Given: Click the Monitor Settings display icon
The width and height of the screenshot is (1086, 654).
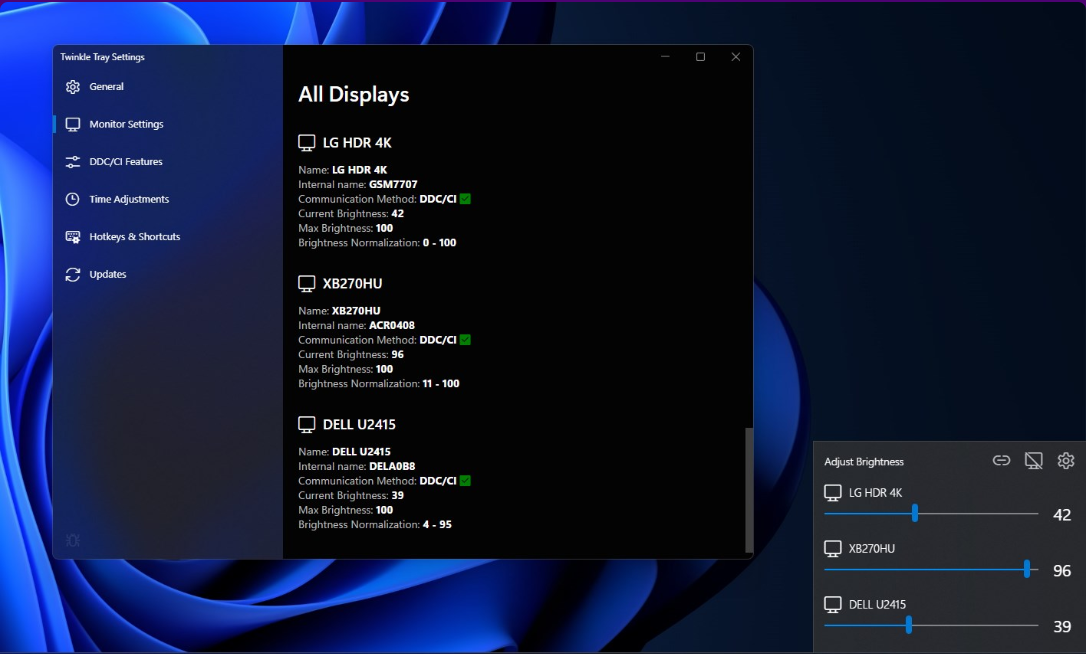Looking at the screenshot, I should (x=73, y=124).
